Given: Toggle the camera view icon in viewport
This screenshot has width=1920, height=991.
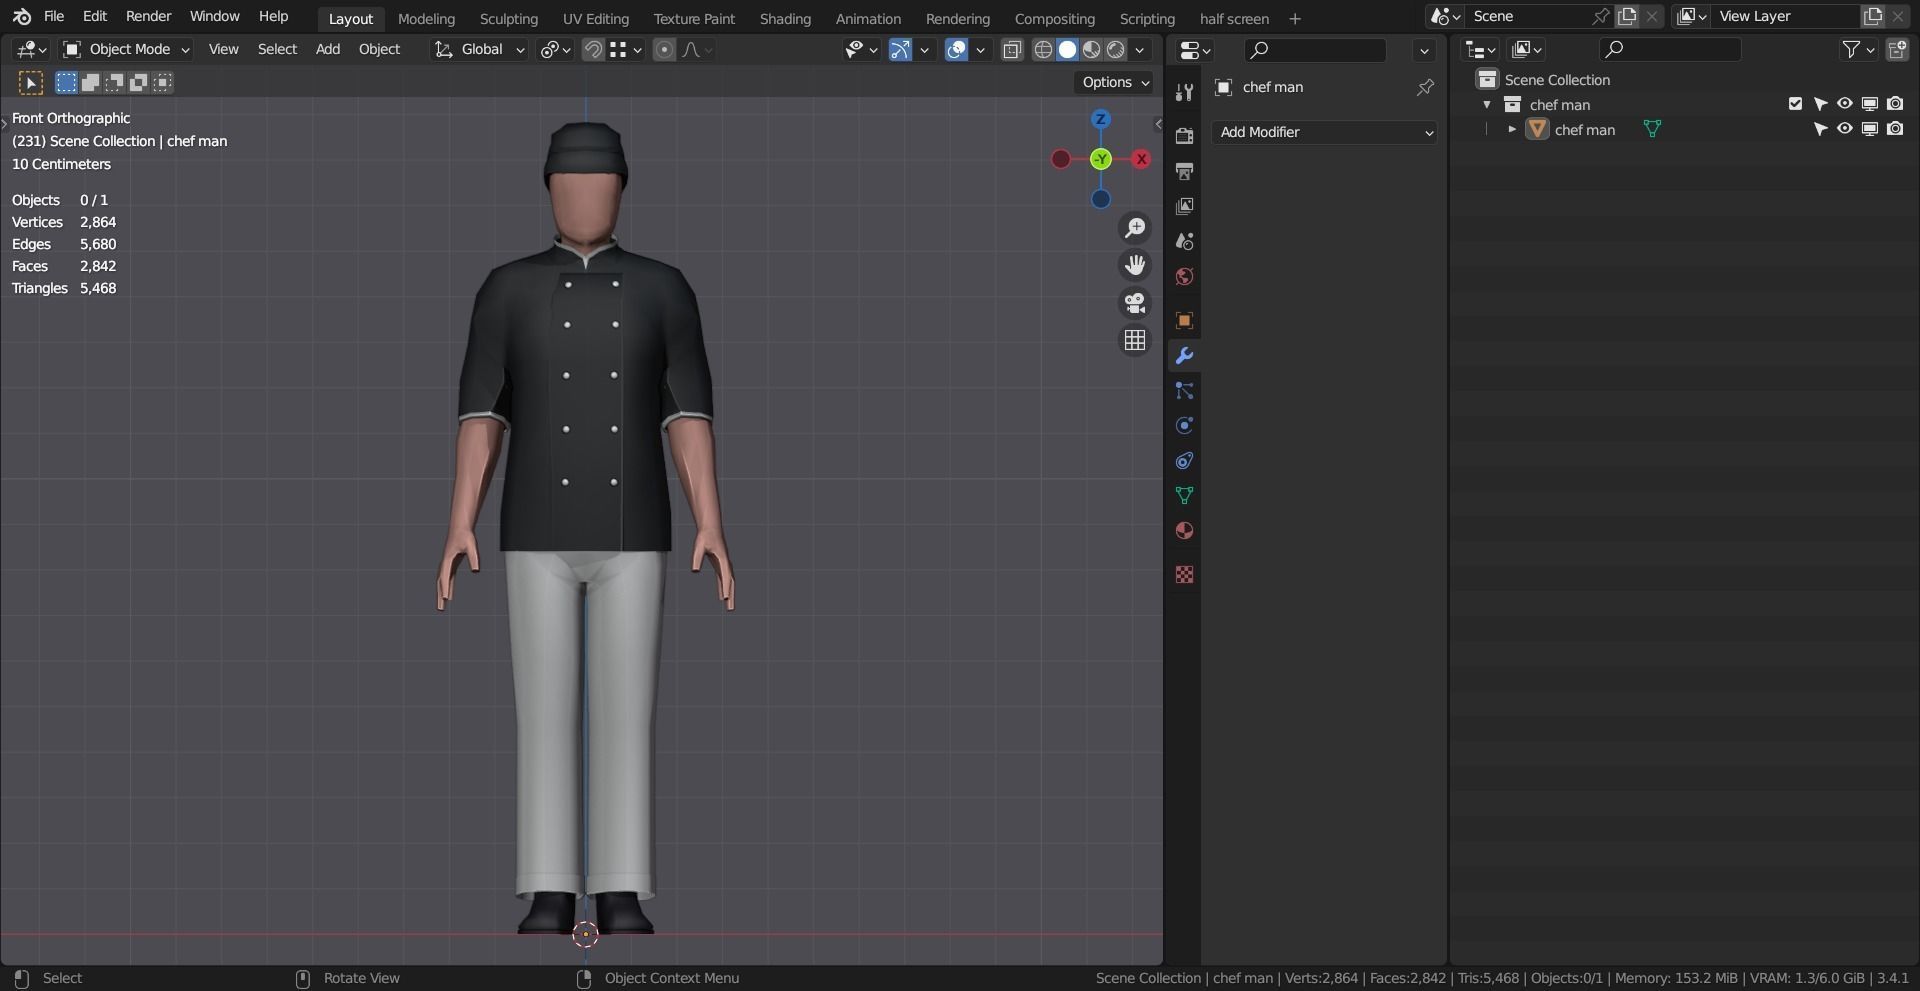Looking at the screenshot, I should (1135, 303).
